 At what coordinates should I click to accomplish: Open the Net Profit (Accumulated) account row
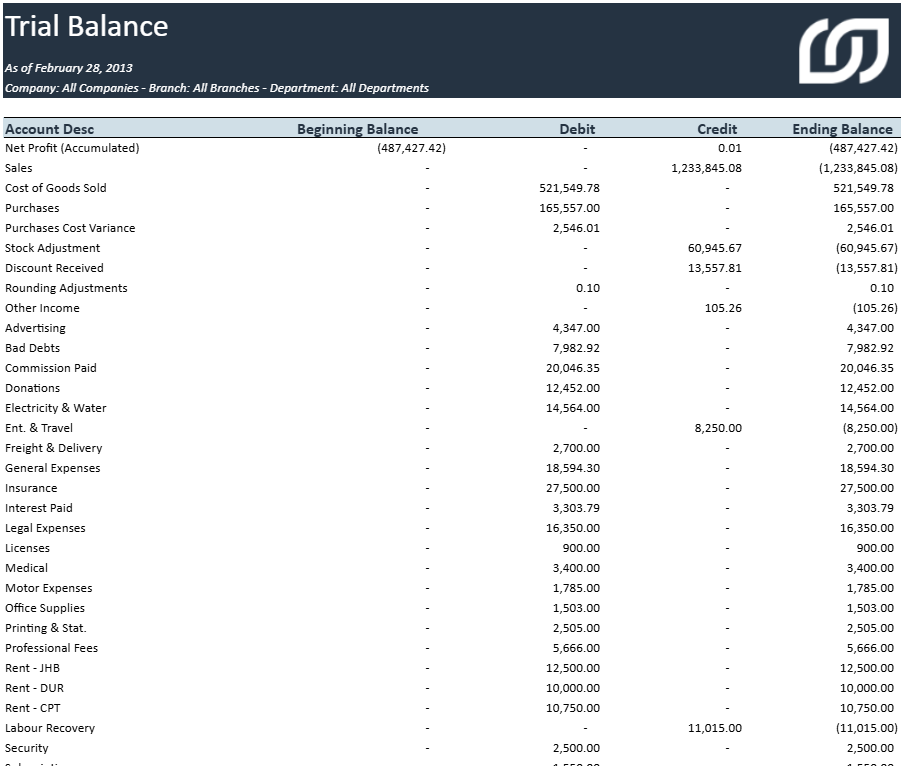coord(72,147)
